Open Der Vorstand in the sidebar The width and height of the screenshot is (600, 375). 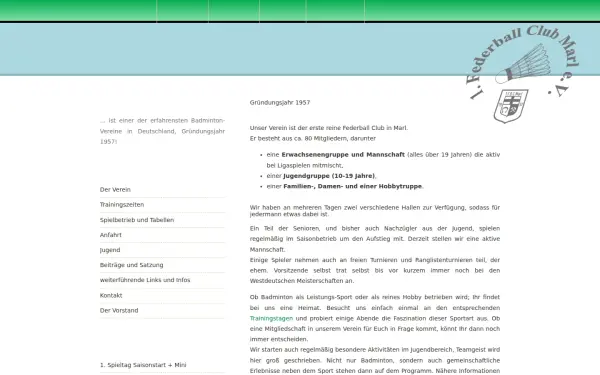(x=119, y=310)
